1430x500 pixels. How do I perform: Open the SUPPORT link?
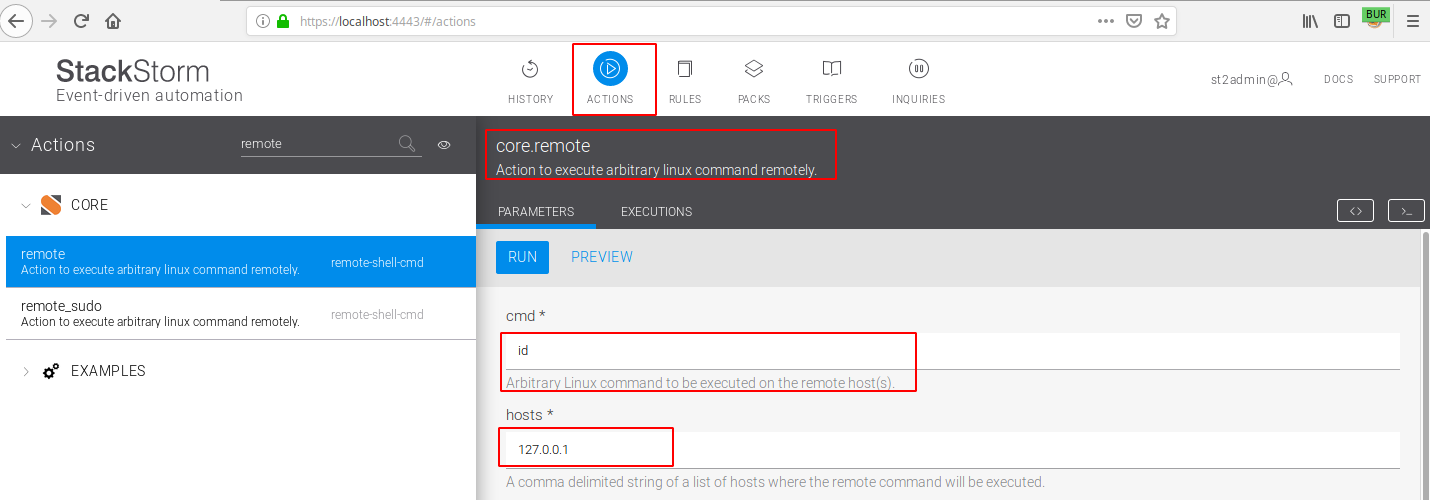1397,79
